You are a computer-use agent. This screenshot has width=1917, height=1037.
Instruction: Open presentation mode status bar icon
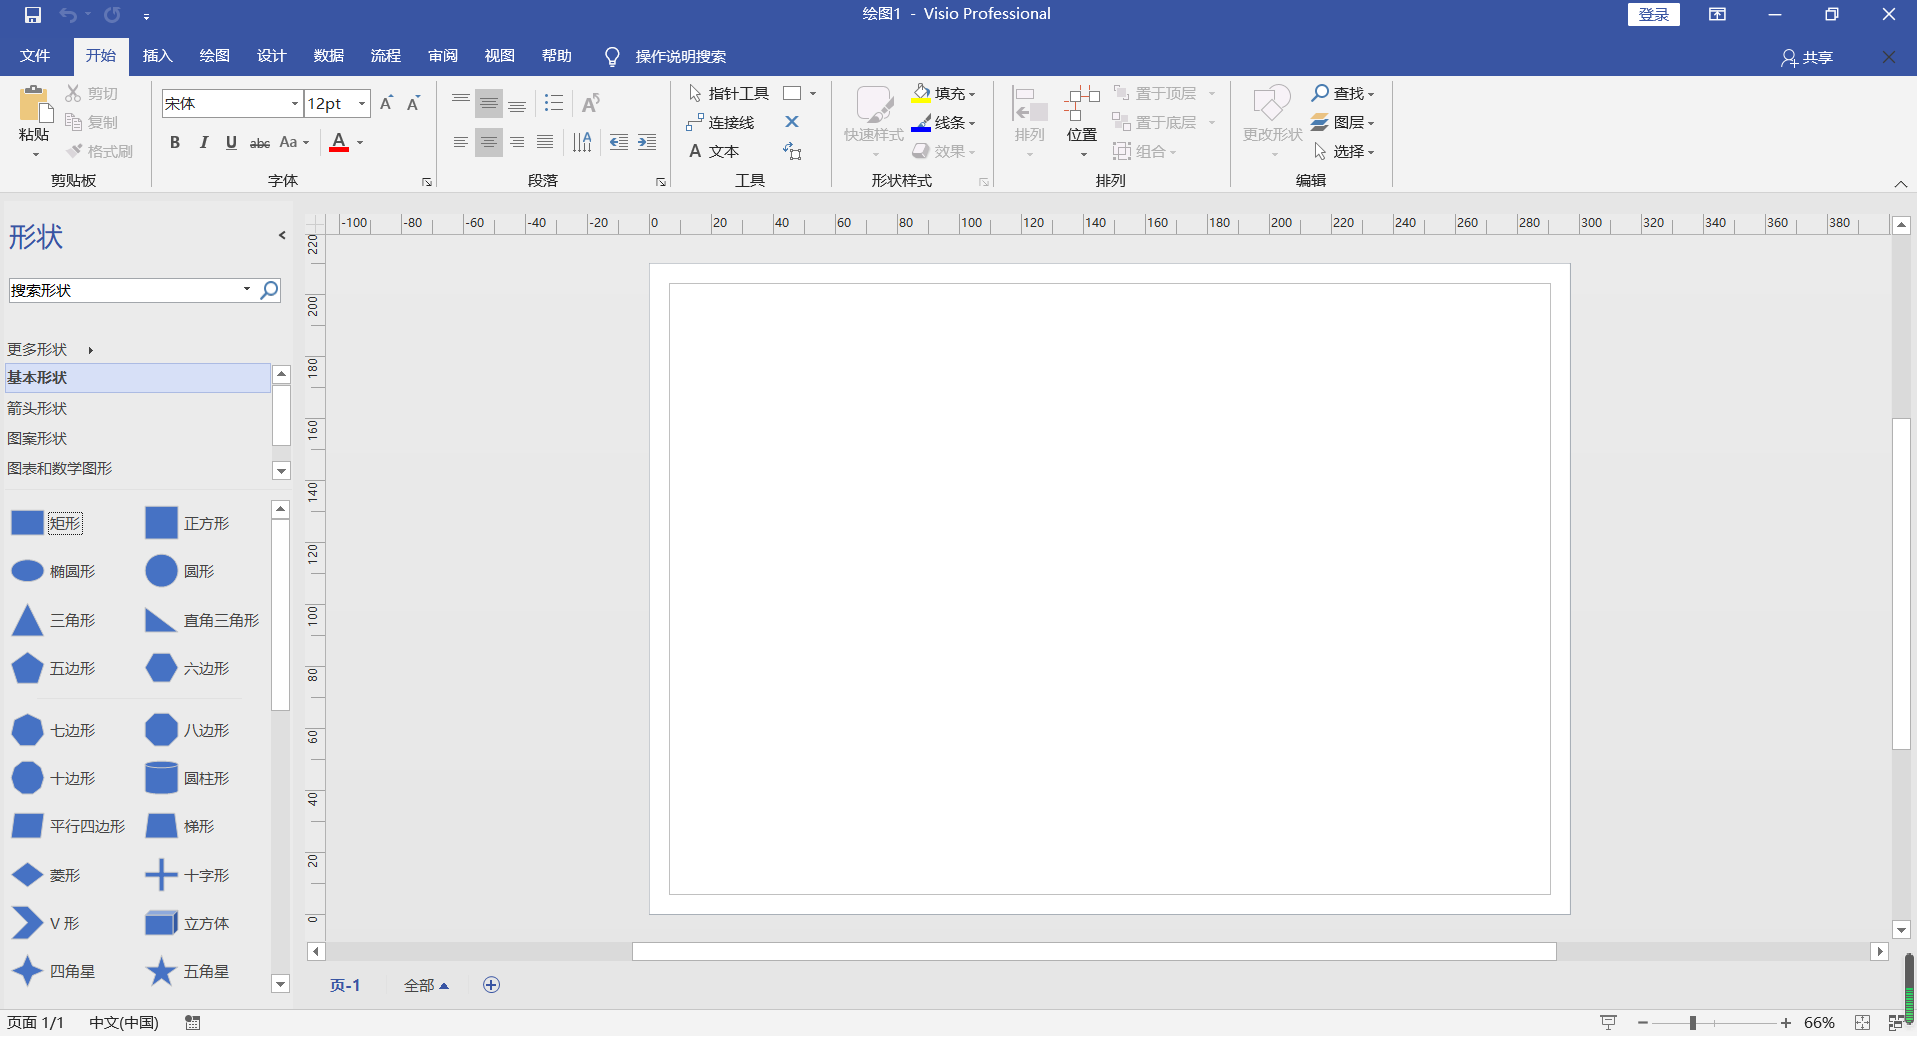1608,1022
